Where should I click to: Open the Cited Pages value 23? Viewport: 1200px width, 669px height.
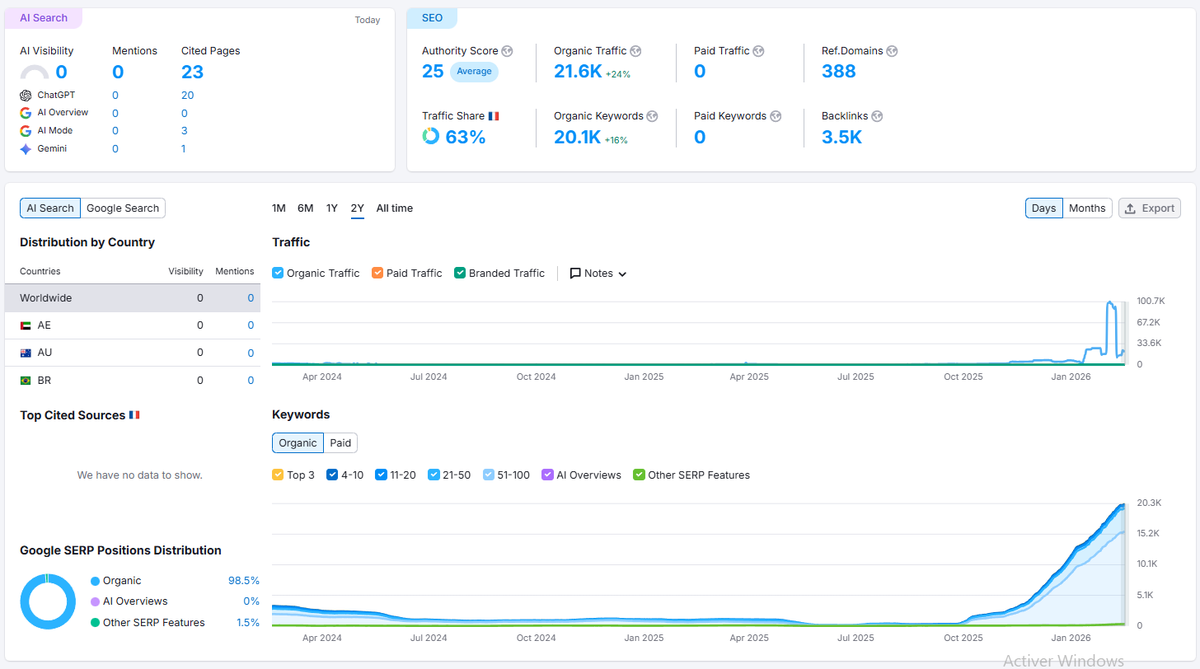192,72
